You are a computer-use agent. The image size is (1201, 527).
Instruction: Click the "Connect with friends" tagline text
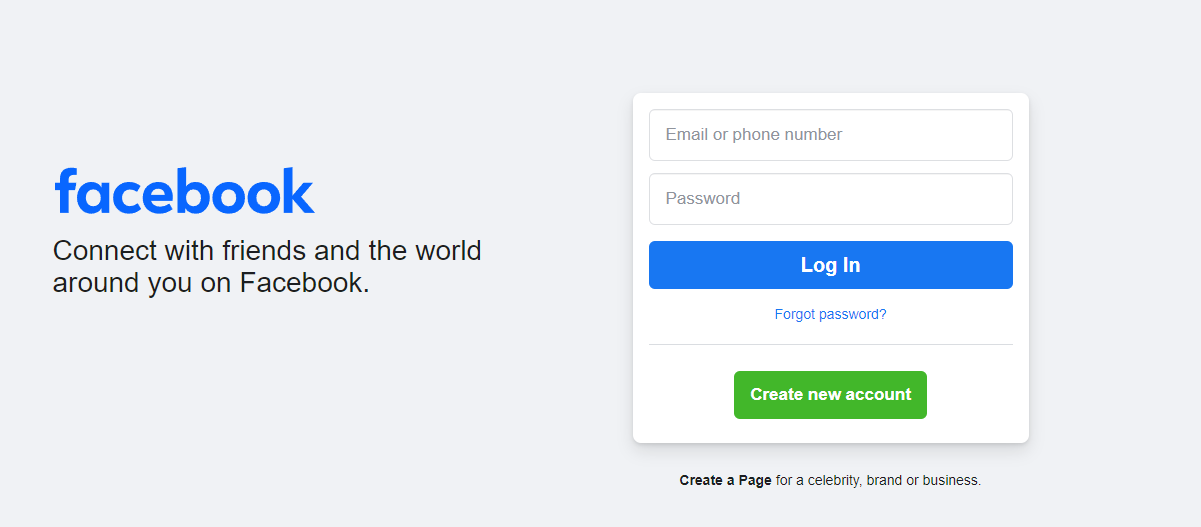[x=267, y=250]
